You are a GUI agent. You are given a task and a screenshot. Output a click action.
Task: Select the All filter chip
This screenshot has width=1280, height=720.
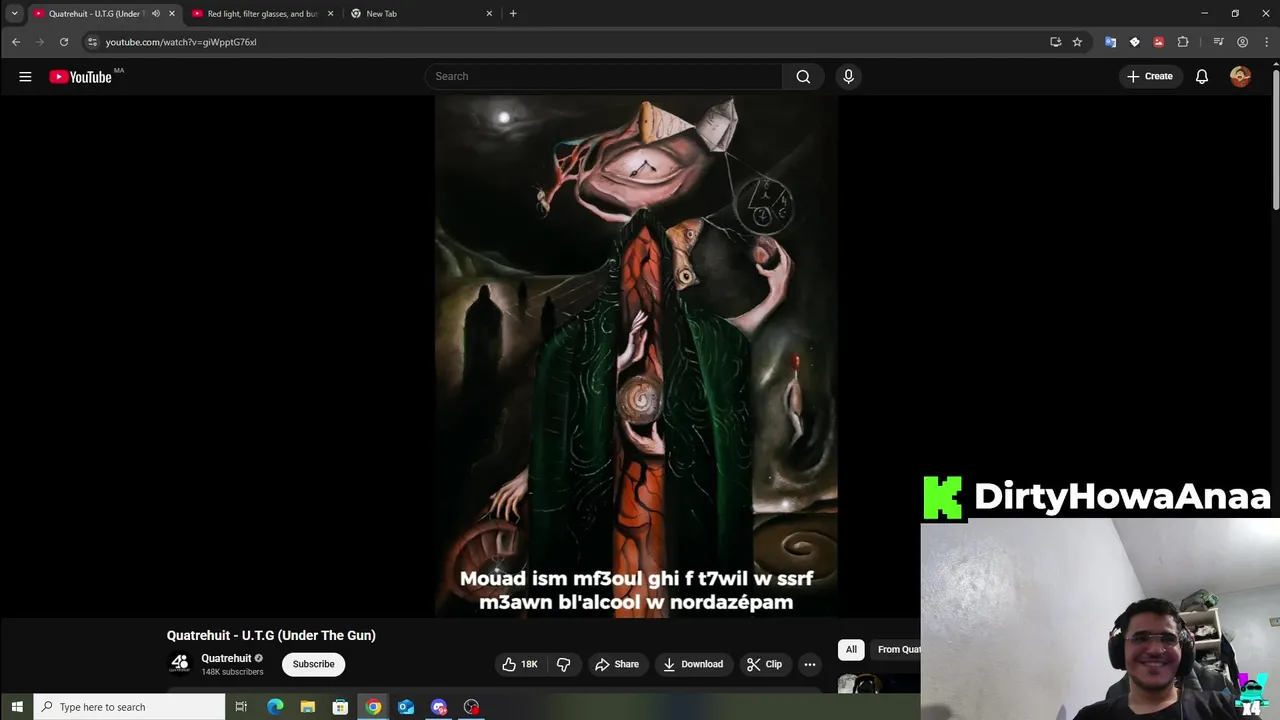click(x=851, y=650)
